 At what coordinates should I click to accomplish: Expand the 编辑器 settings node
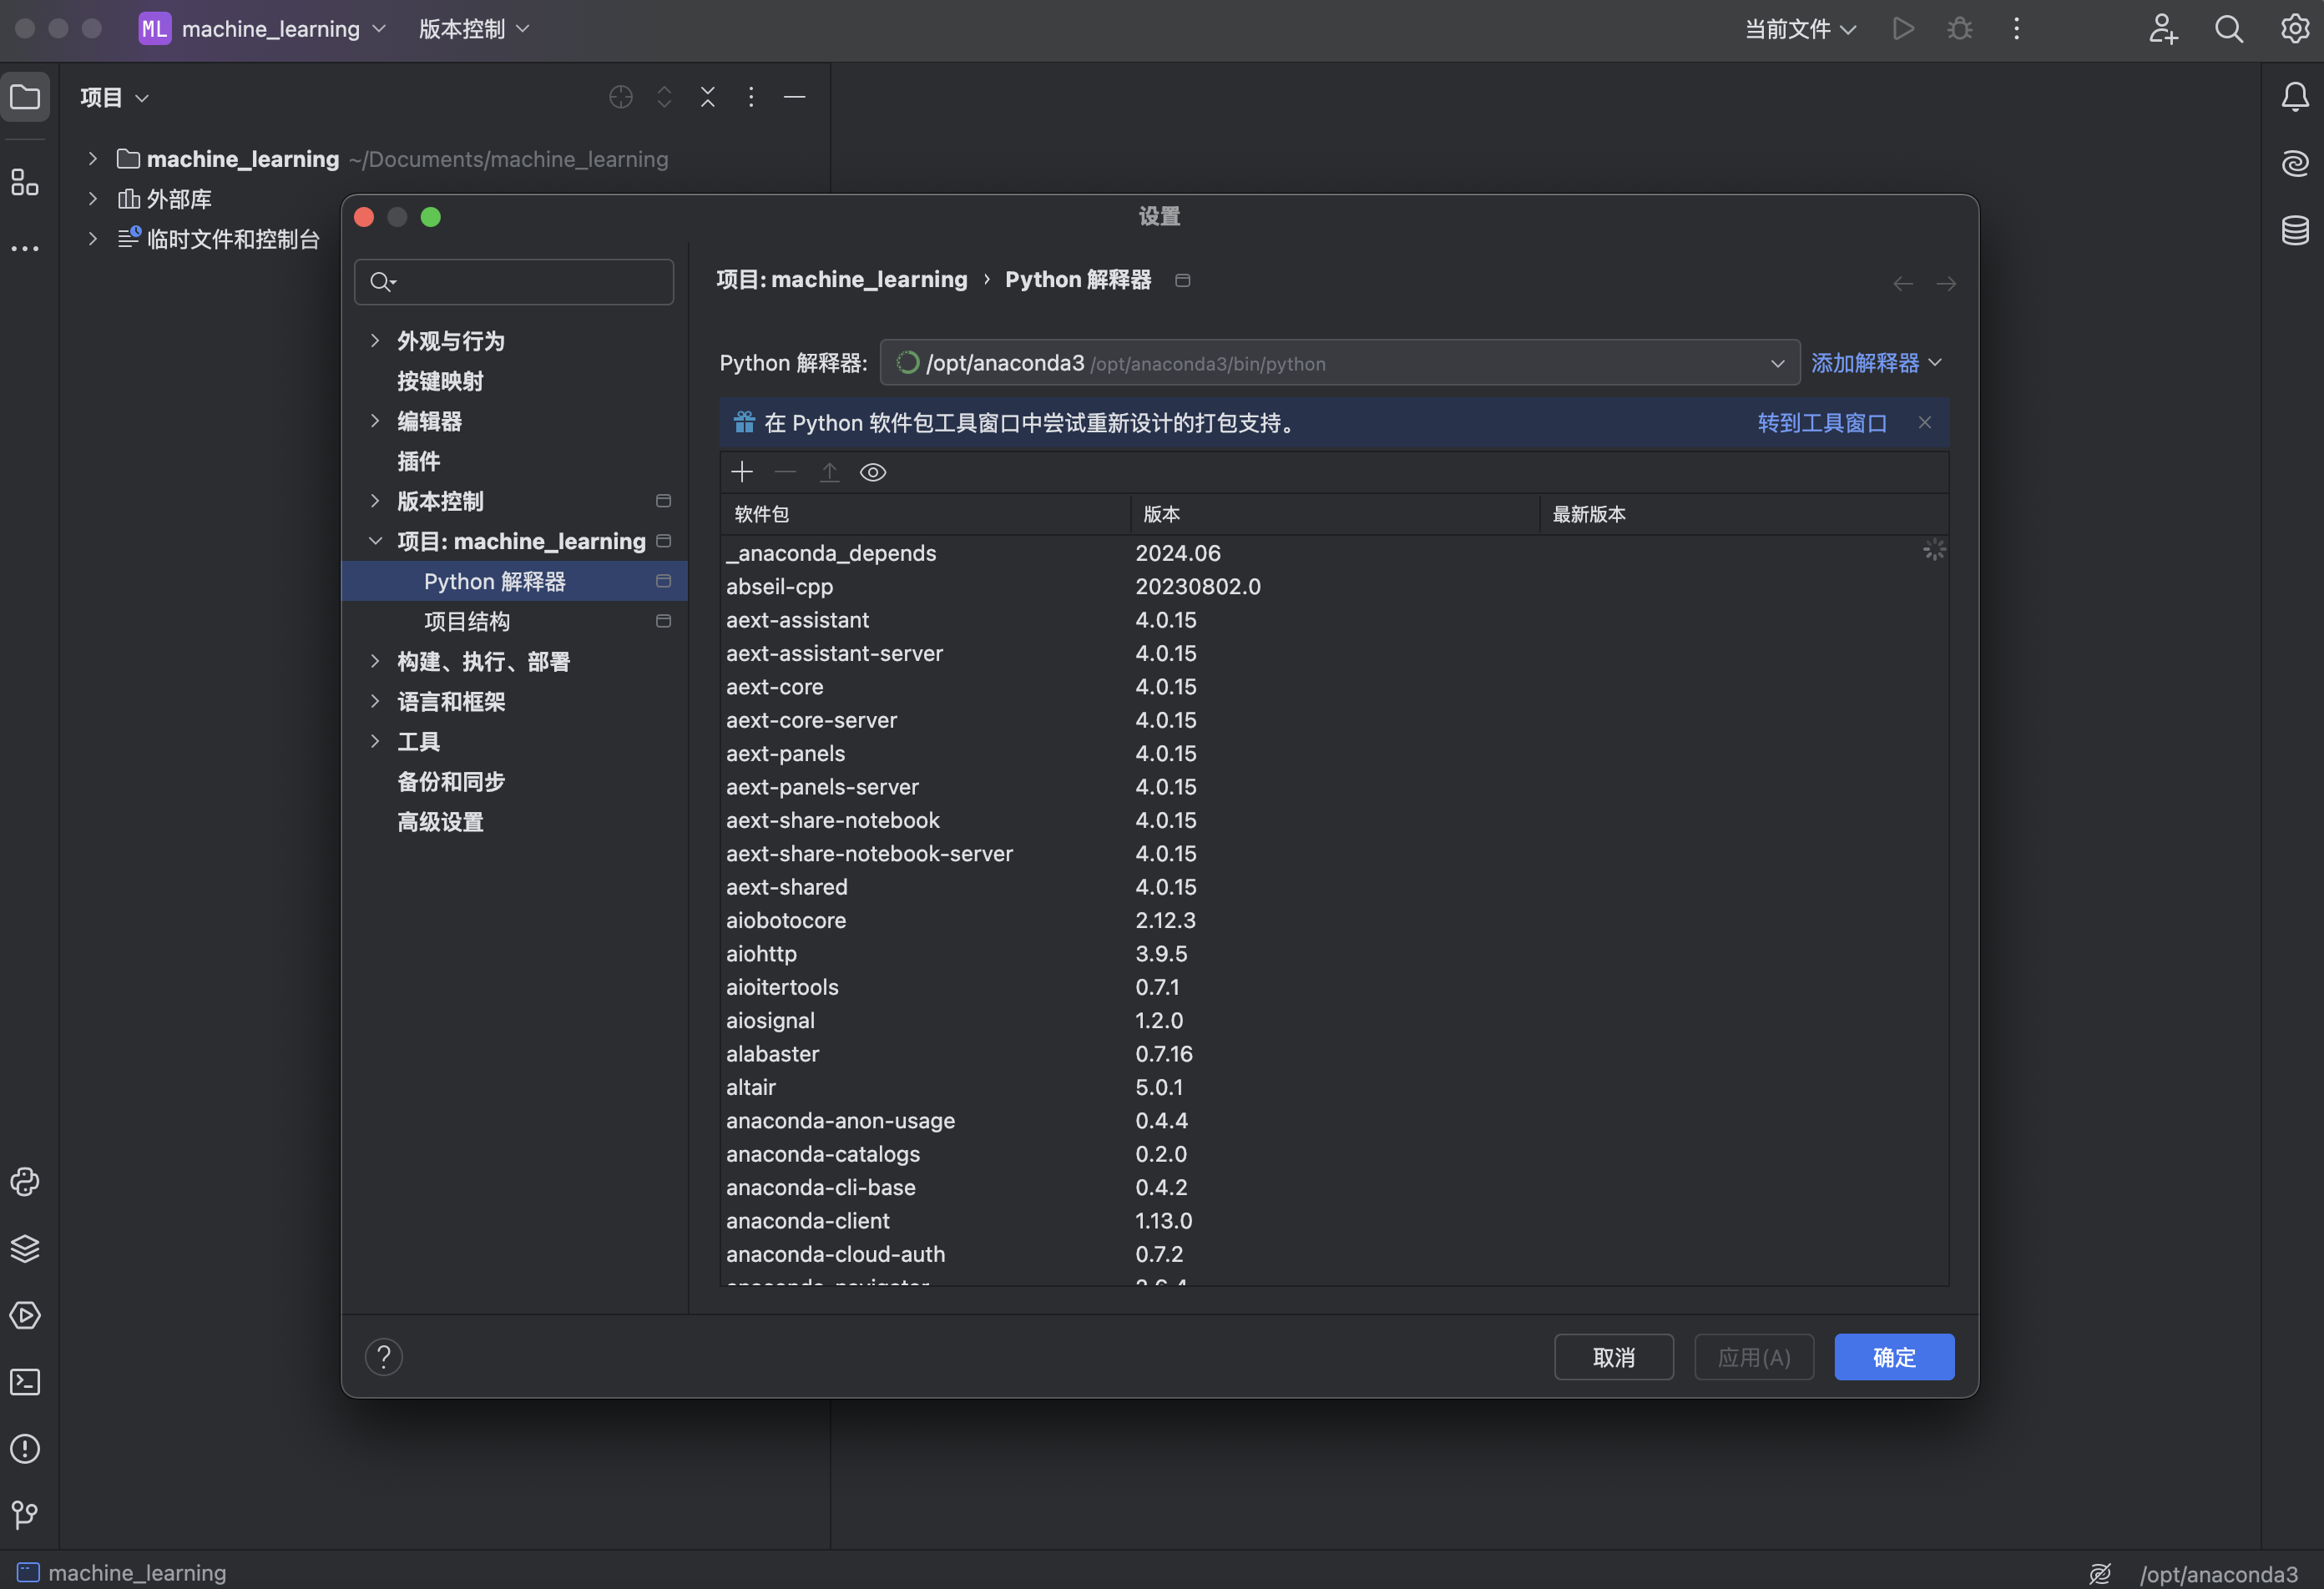[375, 421]
